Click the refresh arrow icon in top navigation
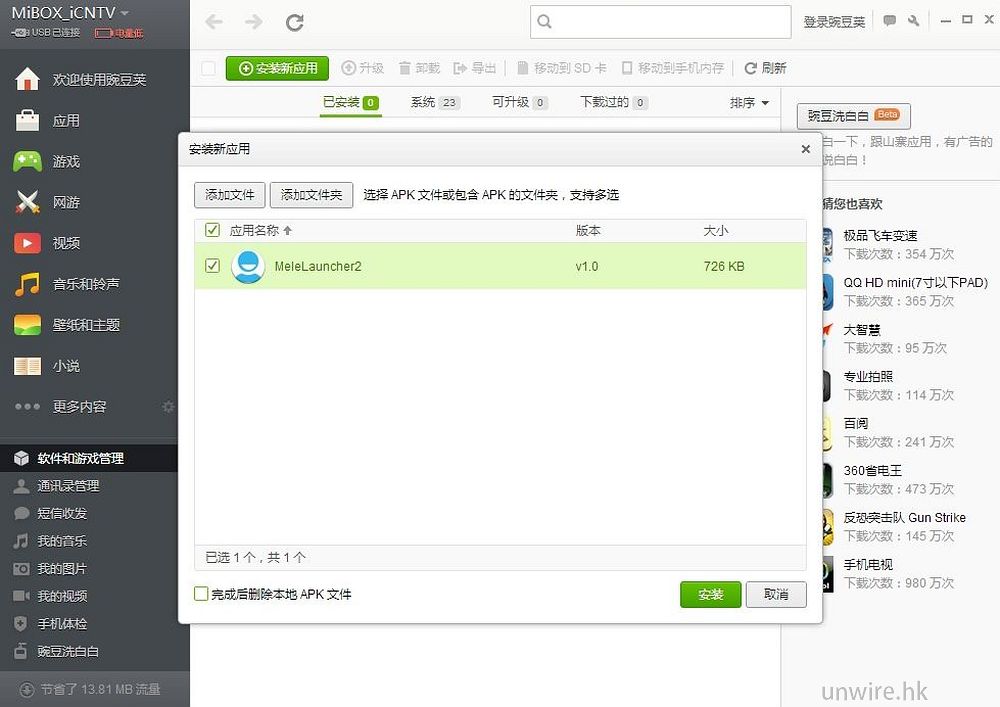This screenshot has width=1000, height=707. pyautogui.click(x=294, y=22)
